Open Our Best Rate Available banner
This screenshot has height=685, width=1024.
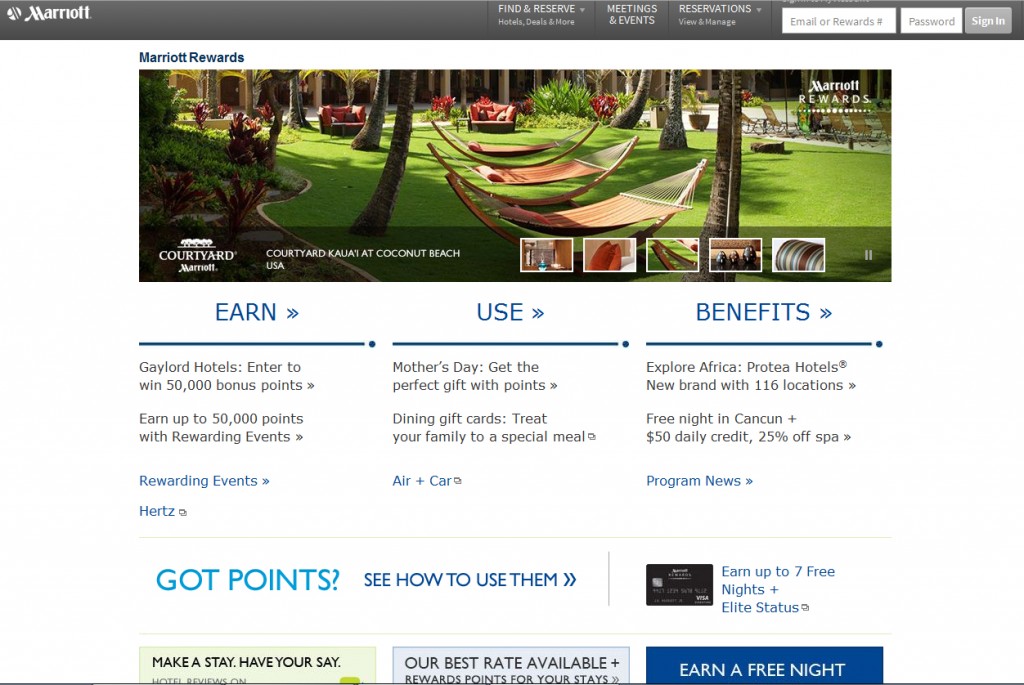[x=511, y=666]
